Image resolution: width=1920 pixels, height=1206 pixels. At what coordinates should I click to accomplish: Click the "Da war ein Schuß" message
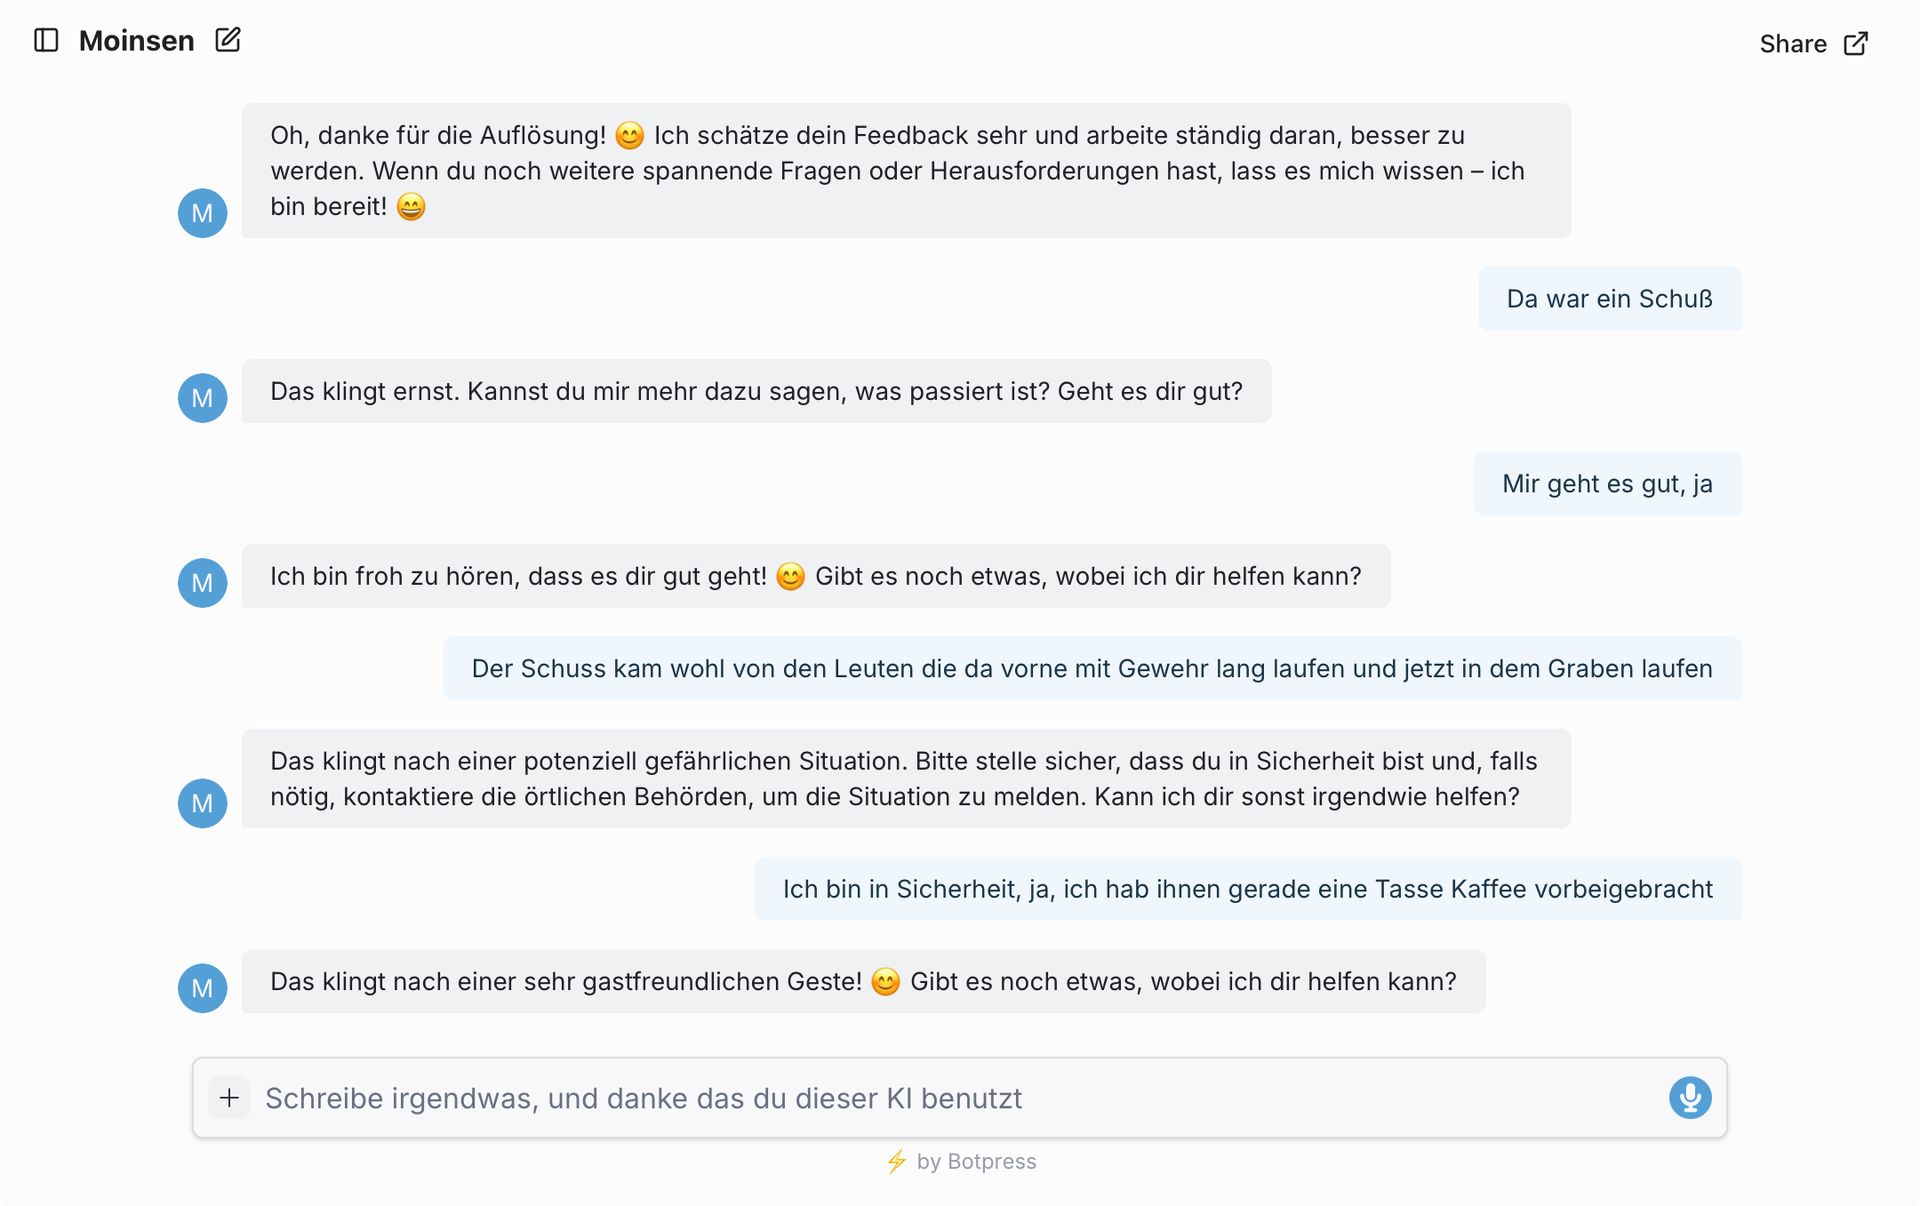(x=1609, y=299)
